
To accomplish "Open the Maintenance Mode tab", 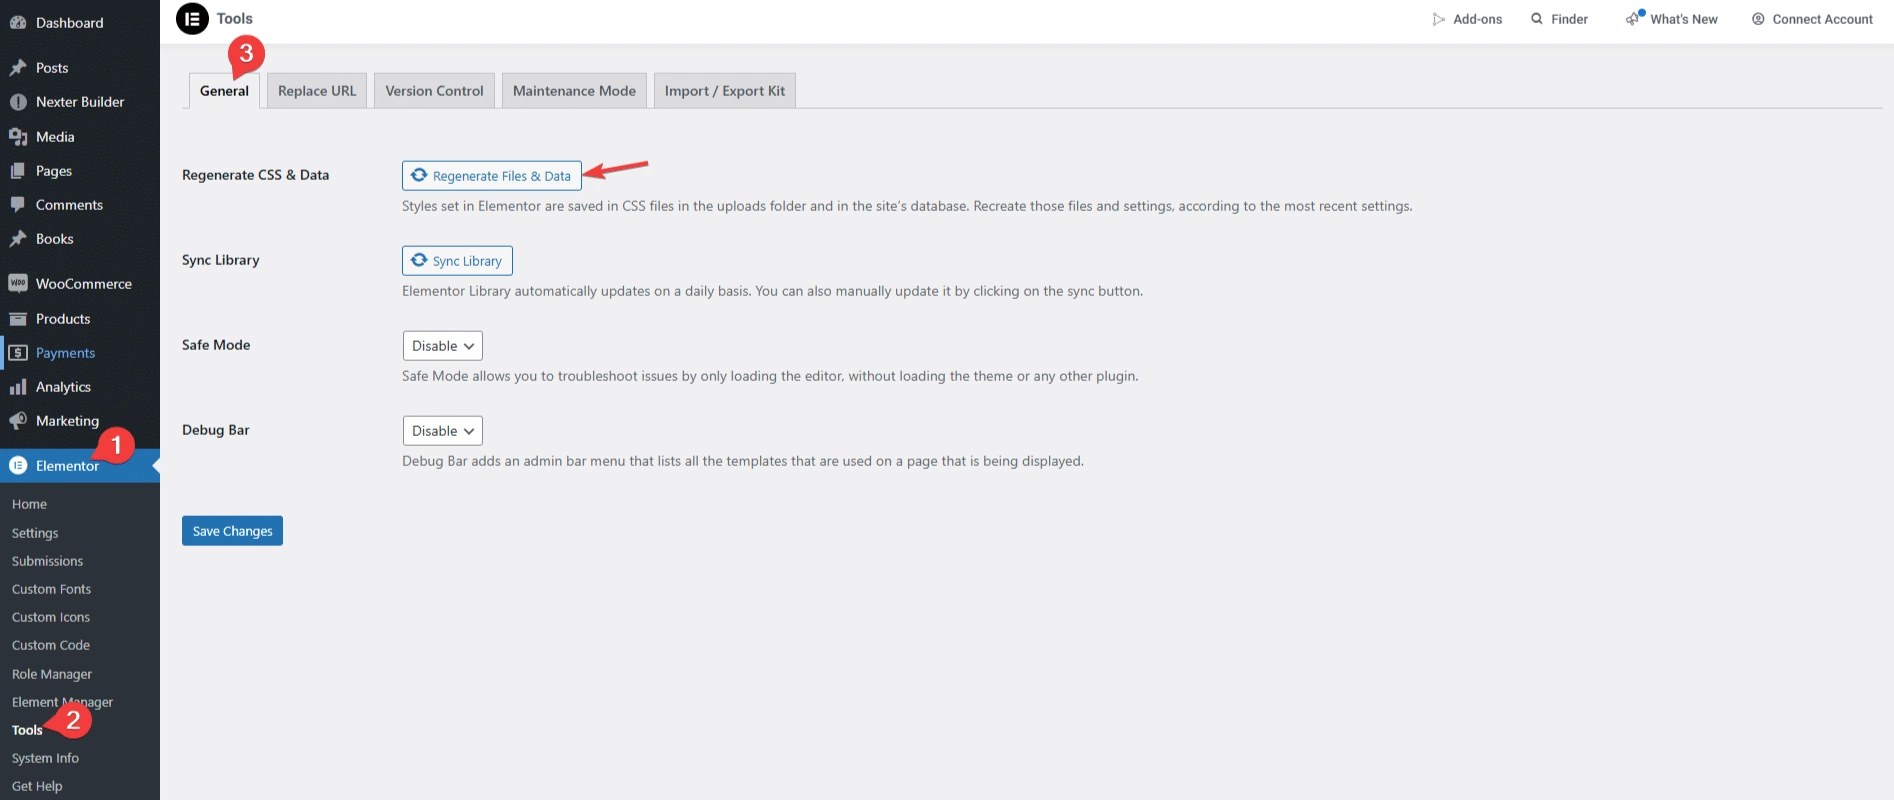I will pyautogui.click(x=574, y=91).
